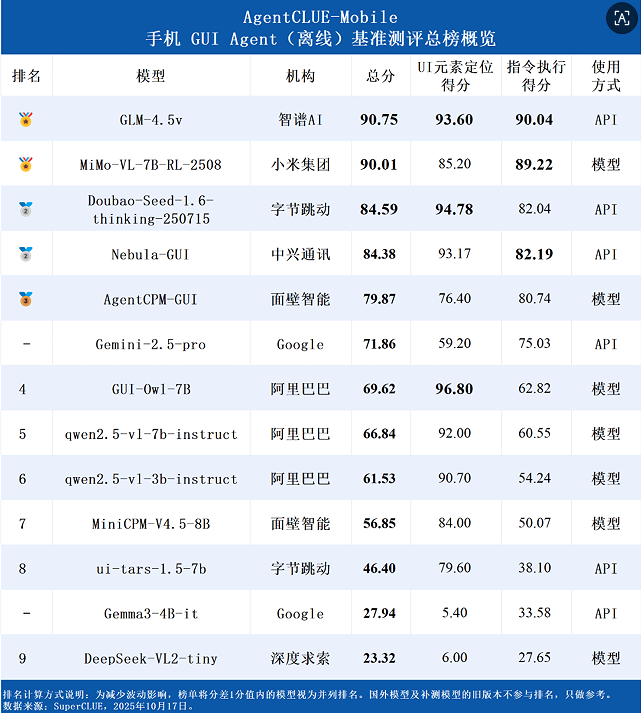Select the DeepSeek-VL2-tiny model row
Viewport: 641px width, 713px height.
[150, 658]
